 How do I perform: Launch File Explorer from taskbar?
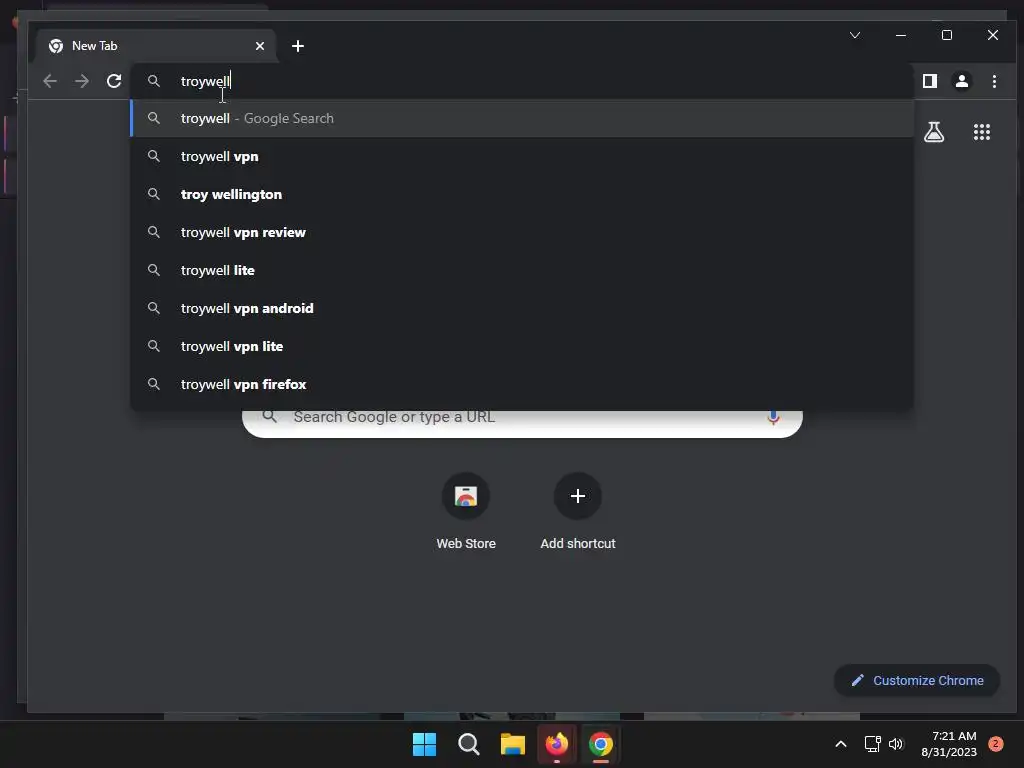[513, 744]
